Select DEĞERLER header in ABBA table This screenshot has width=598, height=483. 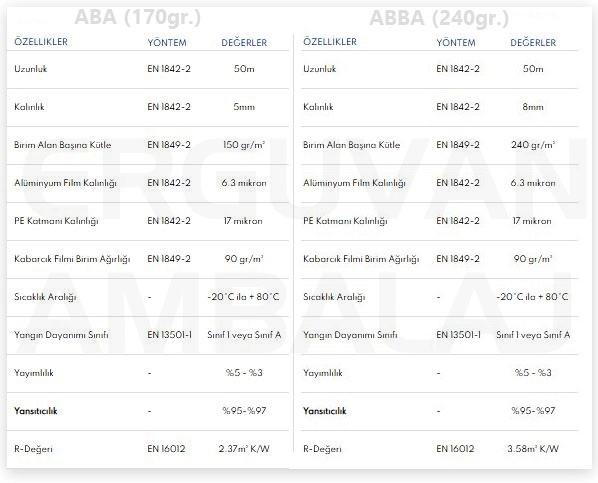(x=533, y=42)
